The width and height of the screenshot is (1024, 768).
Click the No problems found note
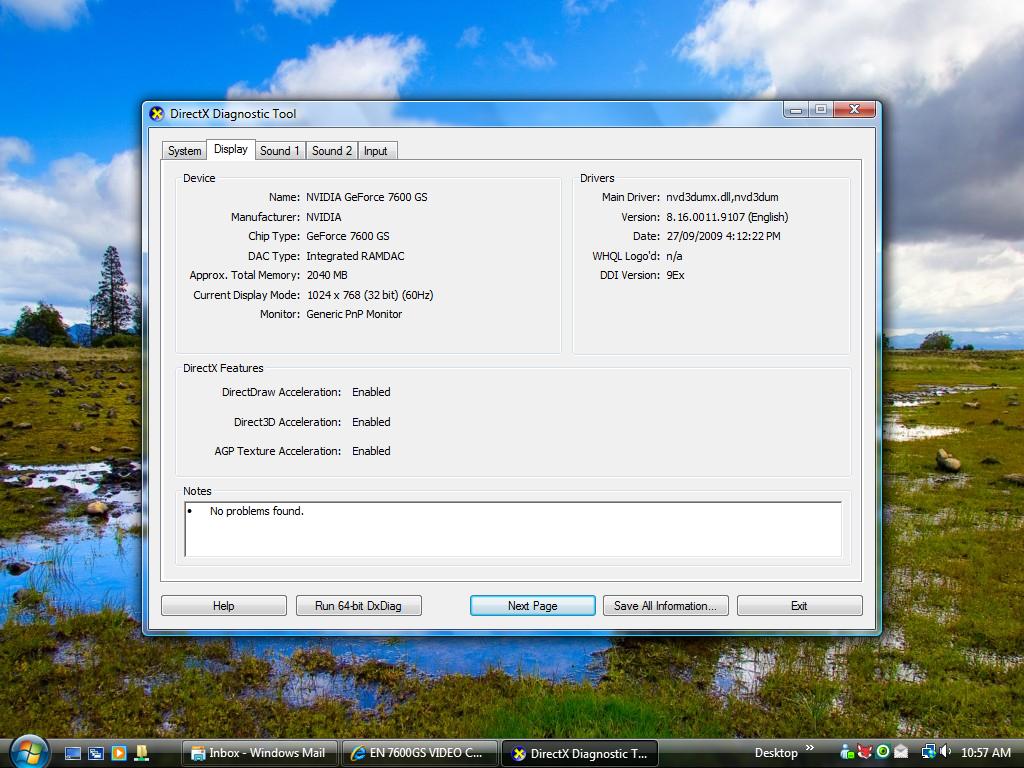click(257, 511)
